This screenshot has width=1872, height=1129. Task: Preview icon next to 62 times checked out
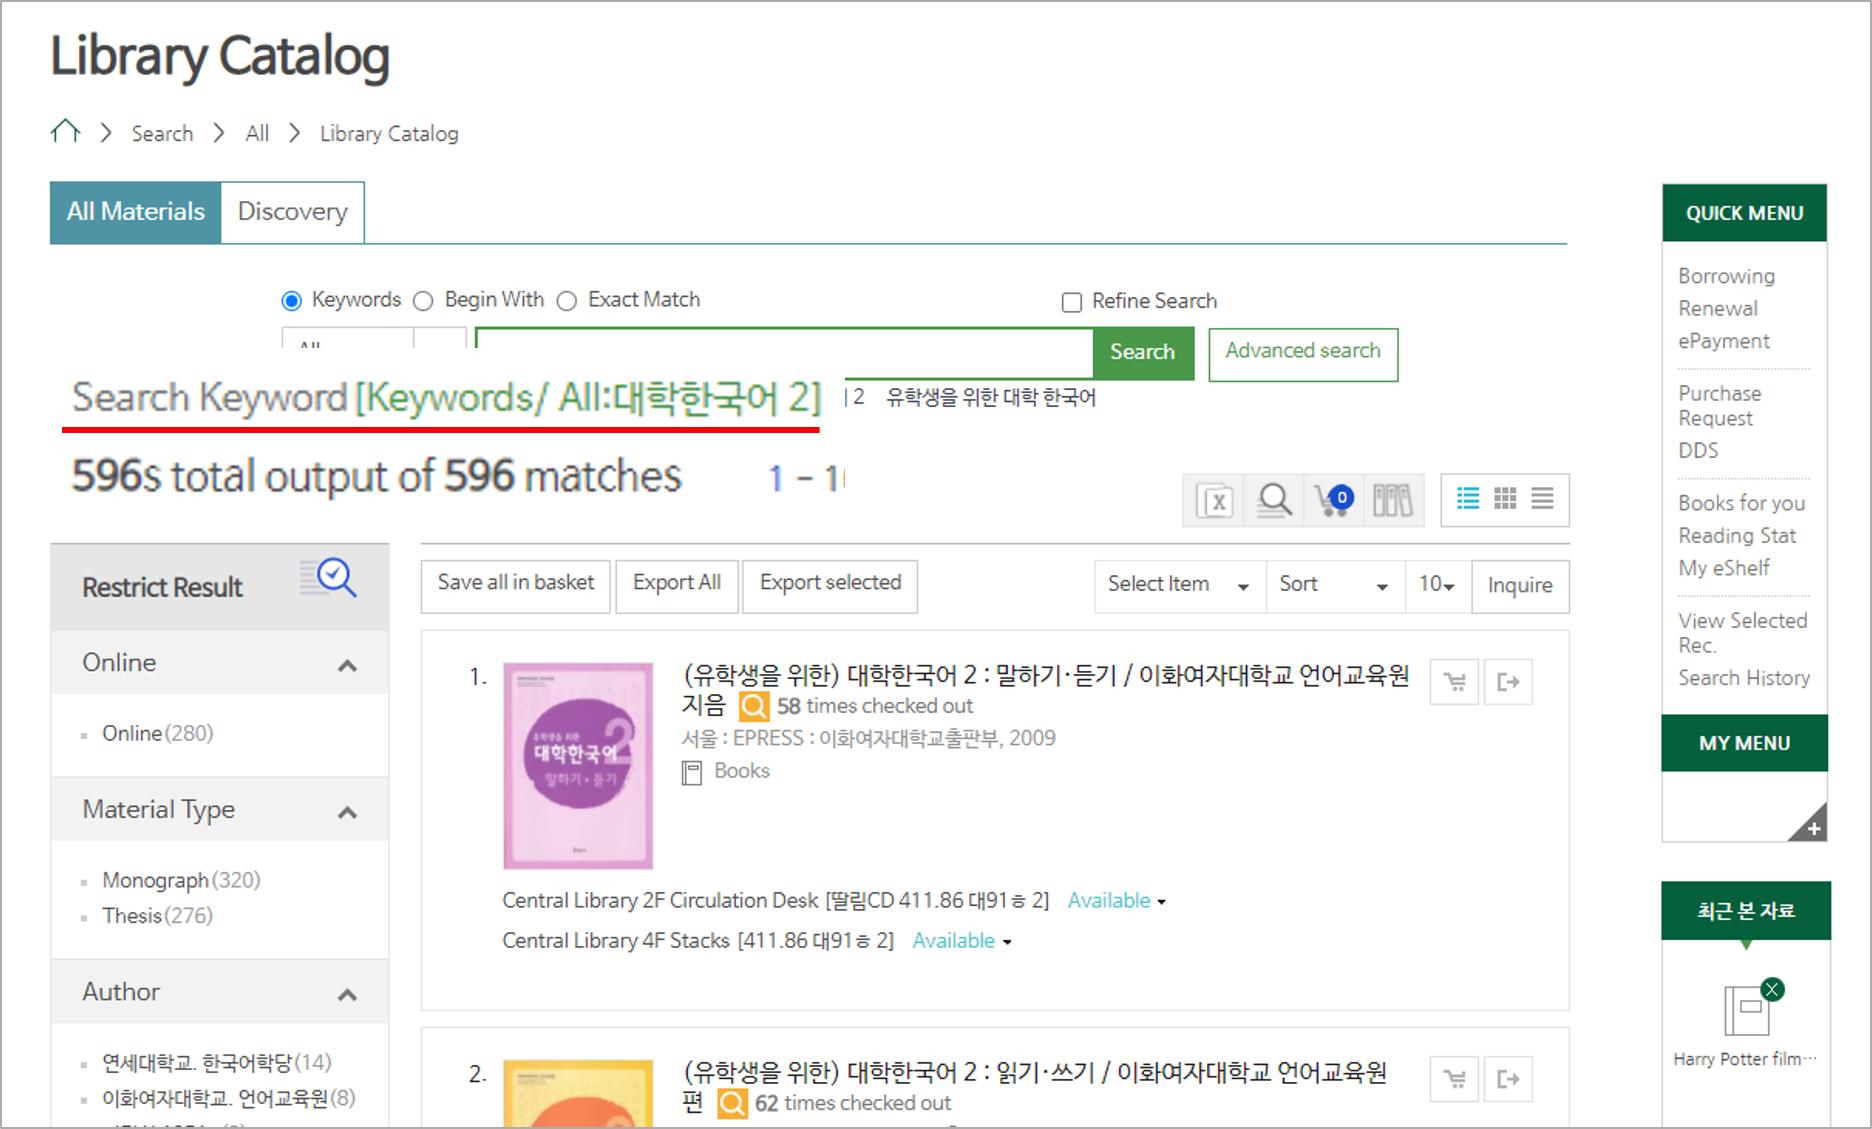tap(733, 1104)
